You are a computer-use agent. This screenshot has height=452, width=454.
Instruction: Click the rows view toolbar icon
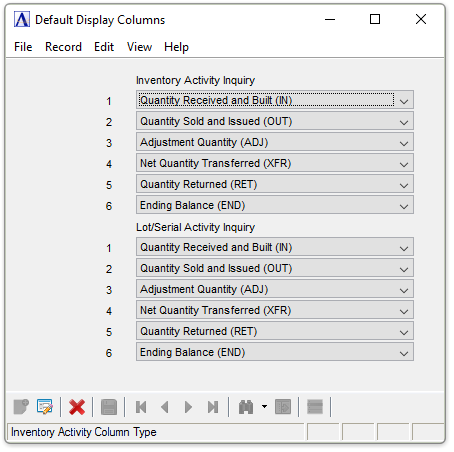315,407
